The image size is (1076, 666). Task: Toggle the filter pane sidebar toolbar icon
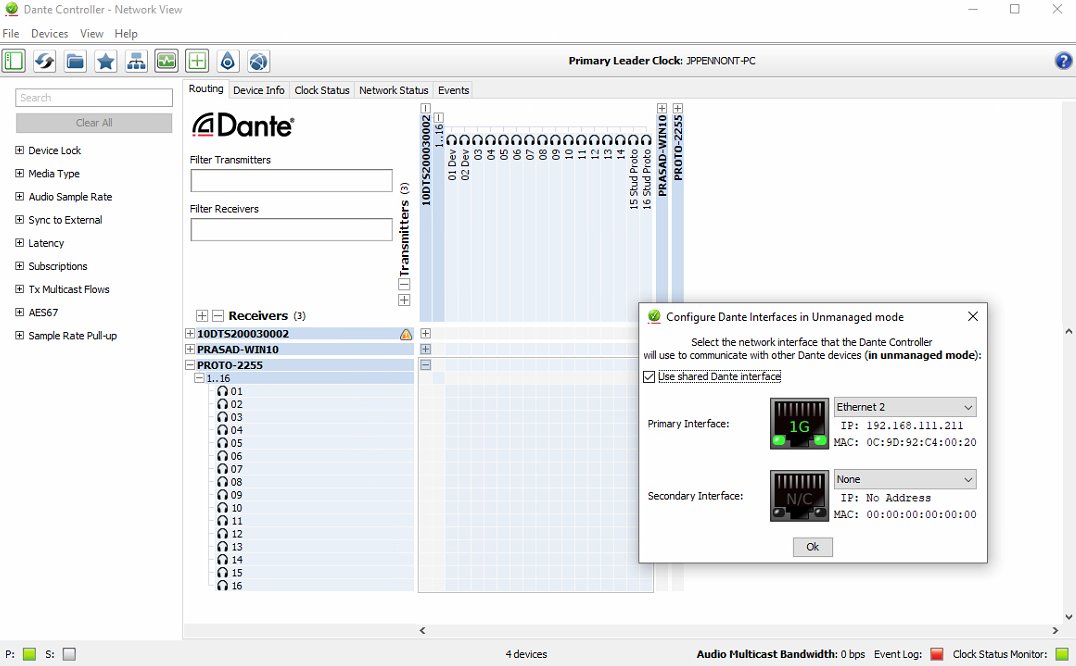(14, 61)
